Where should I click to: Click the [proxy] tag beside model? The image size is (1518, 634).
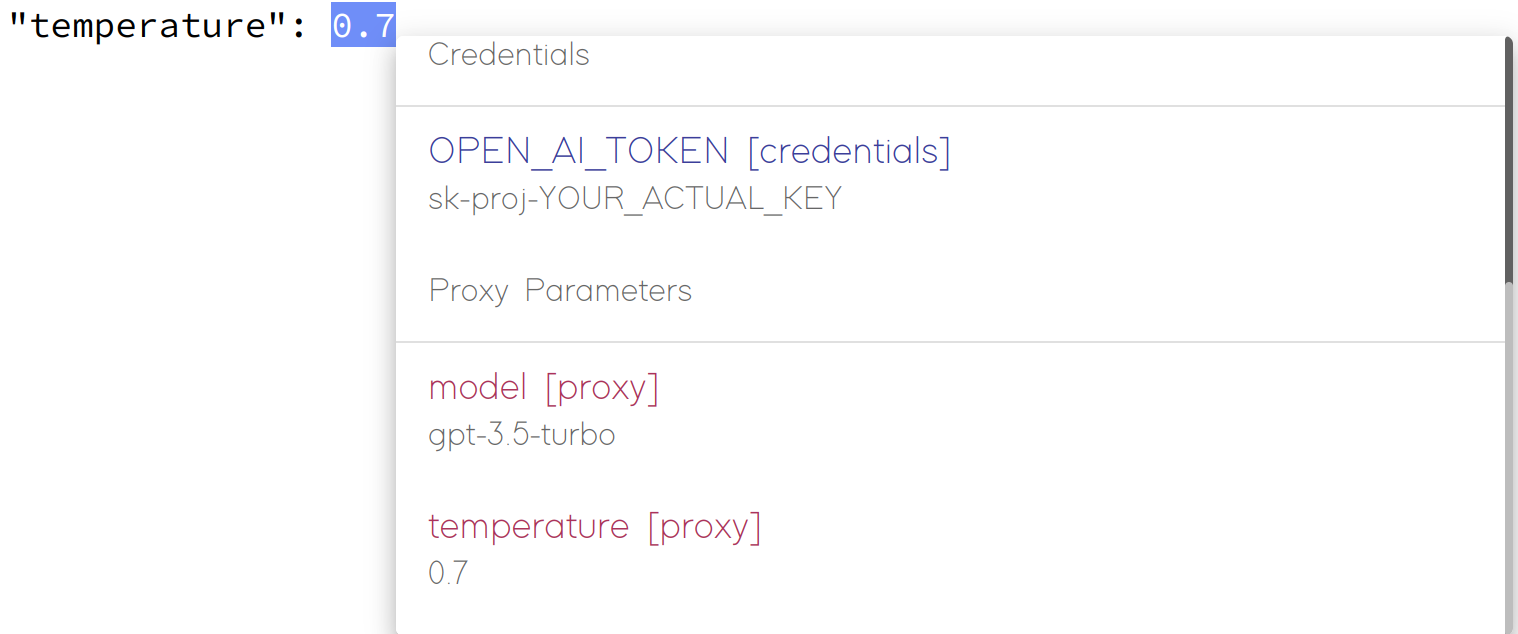[602, 387]
